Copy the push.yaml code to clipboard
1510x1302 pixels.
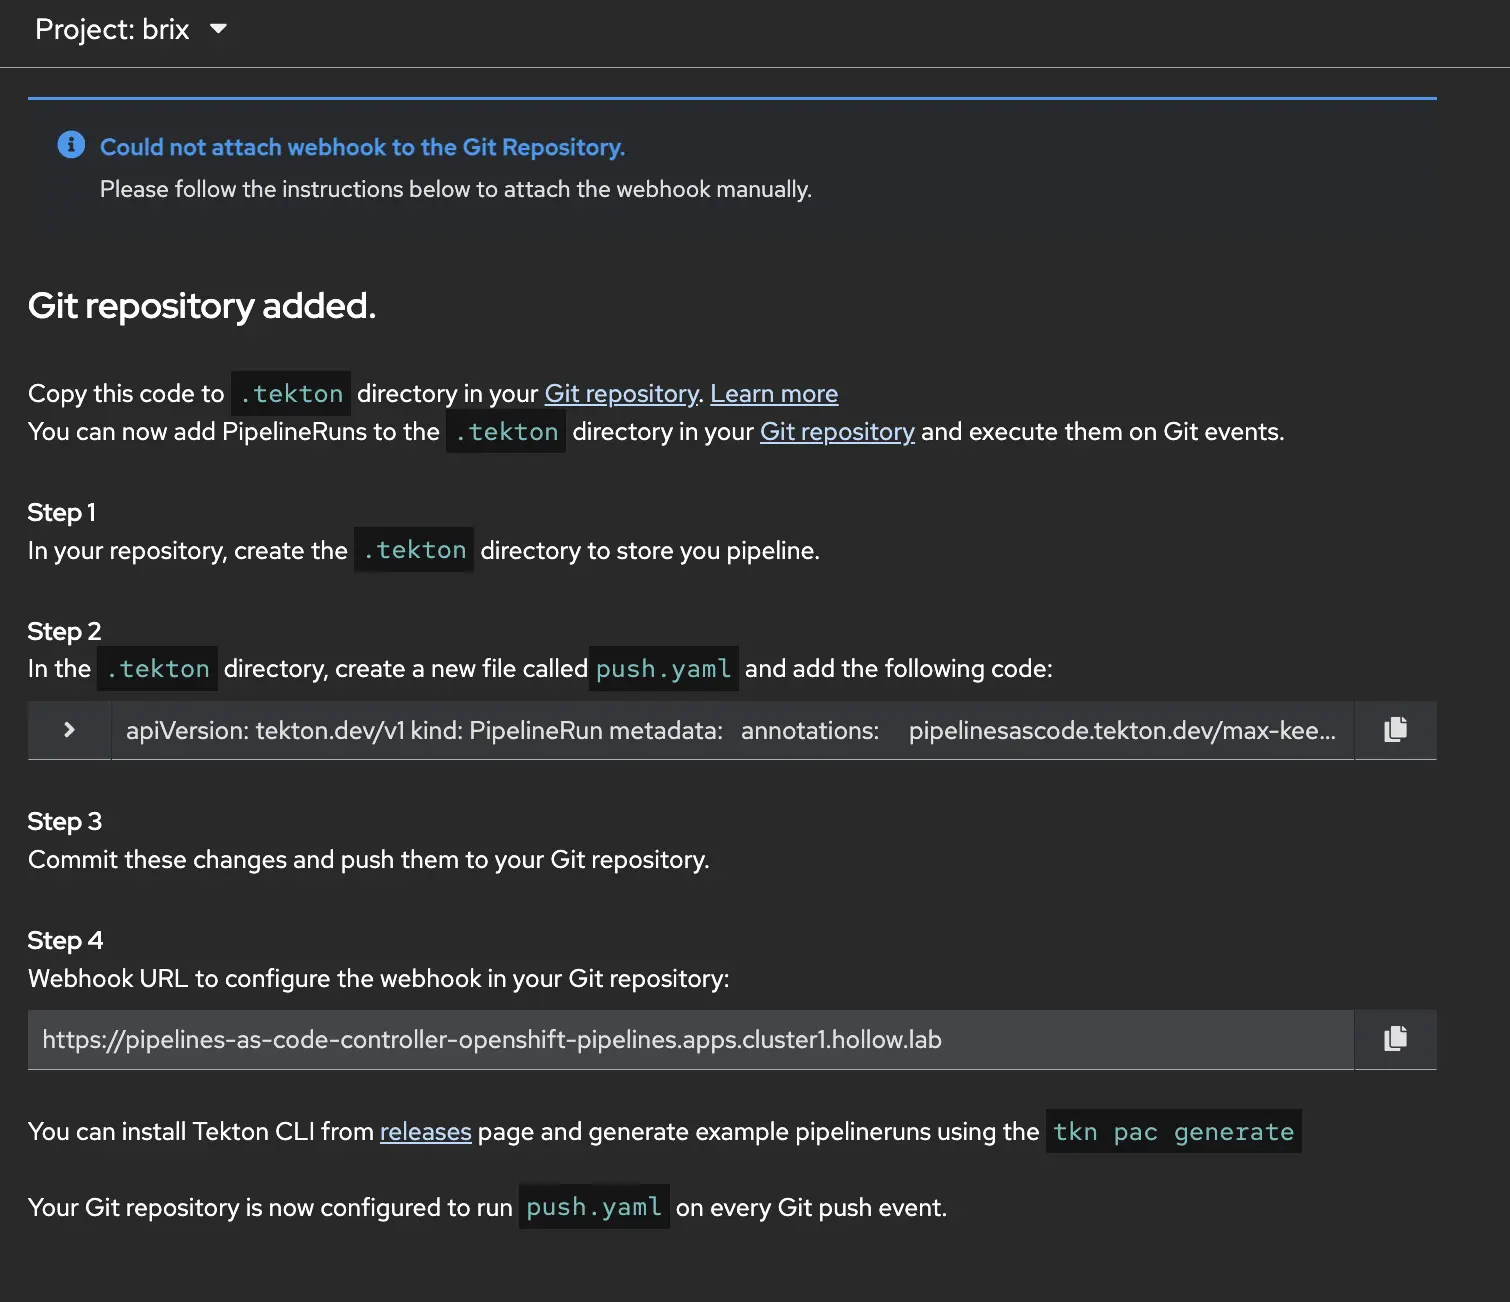[1395, 730]
